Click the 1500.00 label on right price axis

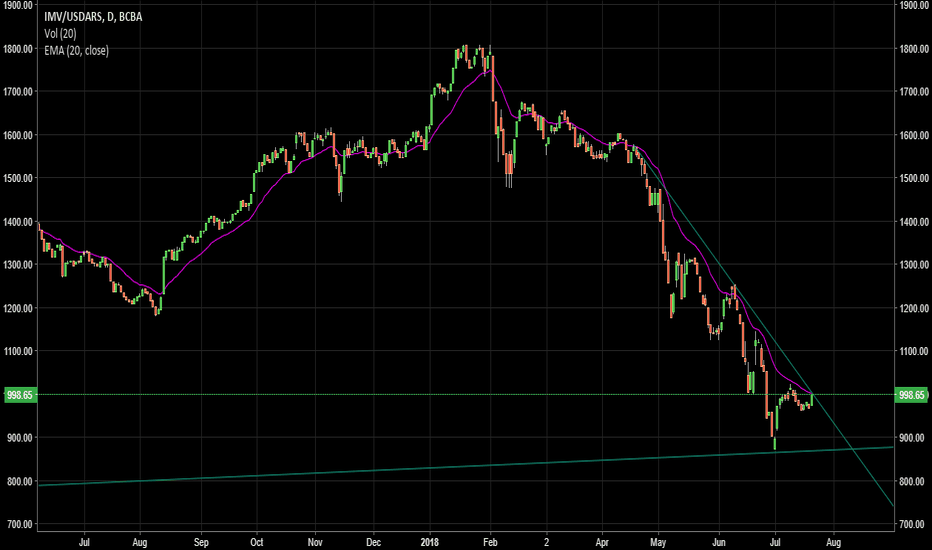pyautogui.click(x=914, y=178)
